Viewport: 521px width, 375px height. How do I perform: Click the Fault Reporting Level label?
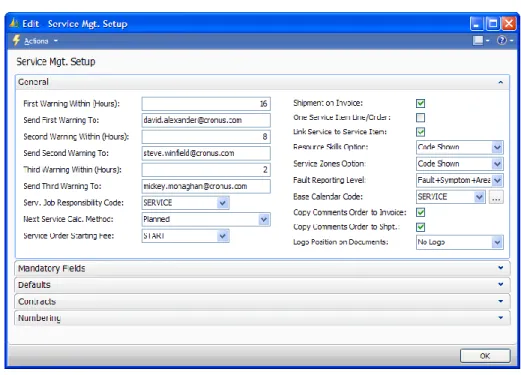329,180
